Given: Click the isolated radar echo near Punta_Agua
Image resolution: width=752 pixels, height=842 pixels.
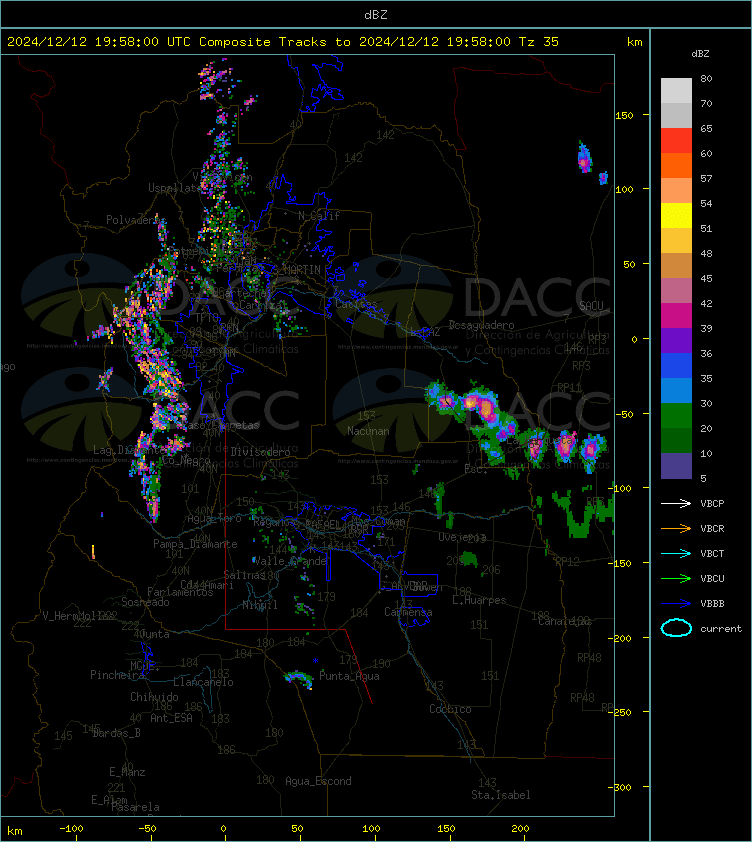Looking at the screenshot, I should tap(300, 679).
